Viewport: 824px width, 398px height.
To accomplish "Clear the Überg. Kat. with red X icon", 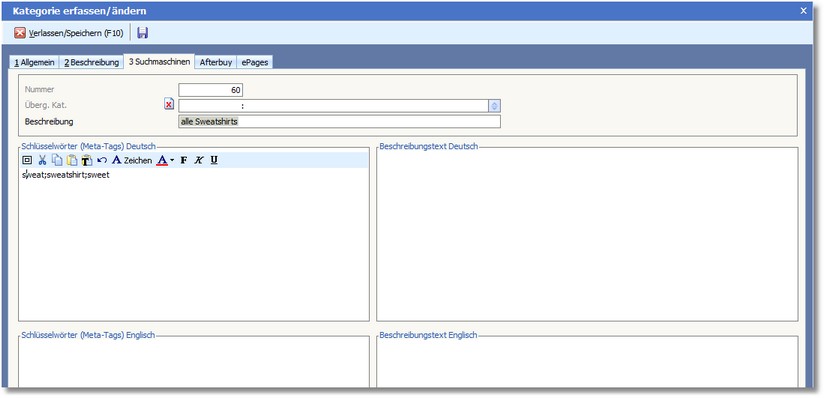I will click(169, 104).
